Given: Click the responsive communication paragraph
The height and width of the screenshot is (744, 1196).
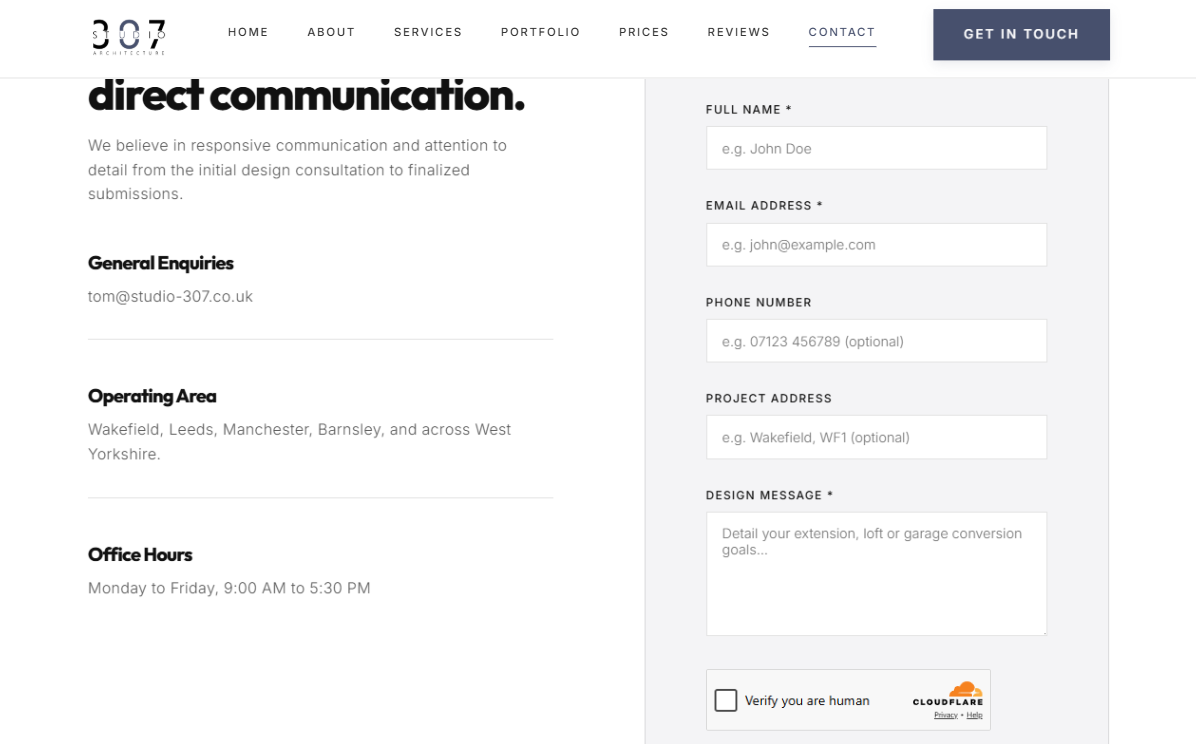Looking at the screenshot, I should coord(297,169).
